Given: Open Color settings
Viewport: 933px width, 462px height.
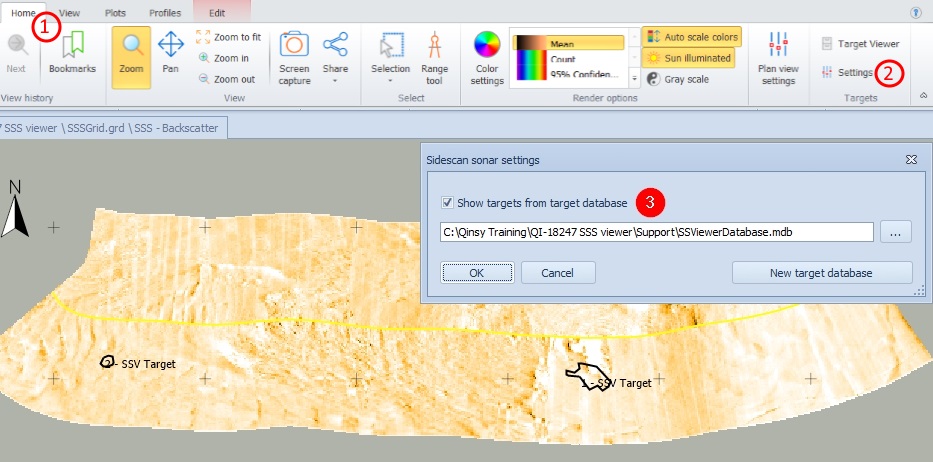Looking at the screenshot, I should click(487, 57).
